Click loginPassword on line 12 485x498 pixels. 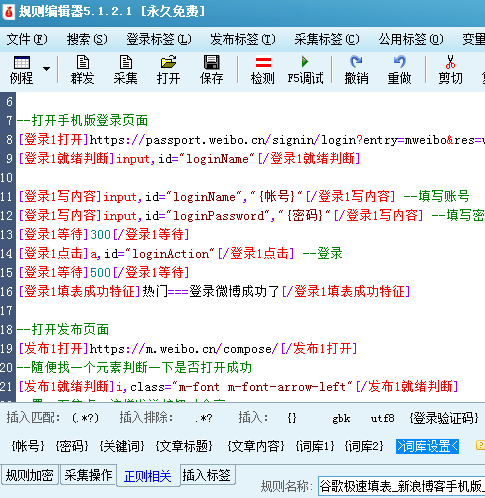click(218, 216)
